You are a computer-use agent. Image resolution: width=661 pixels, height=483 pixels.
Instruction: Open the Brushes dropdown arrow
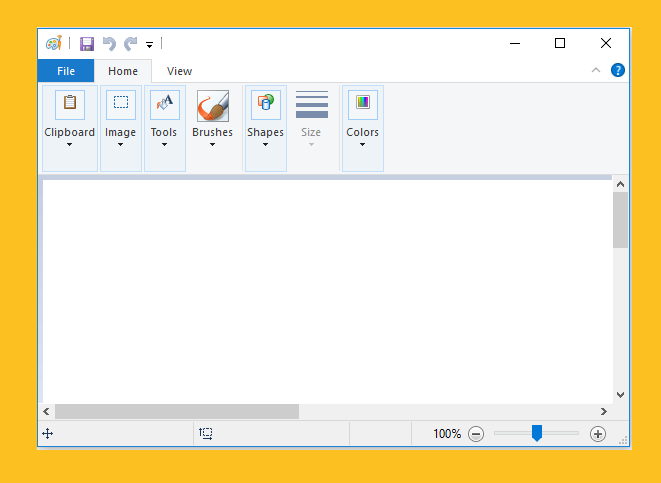(x=212, y=145)
